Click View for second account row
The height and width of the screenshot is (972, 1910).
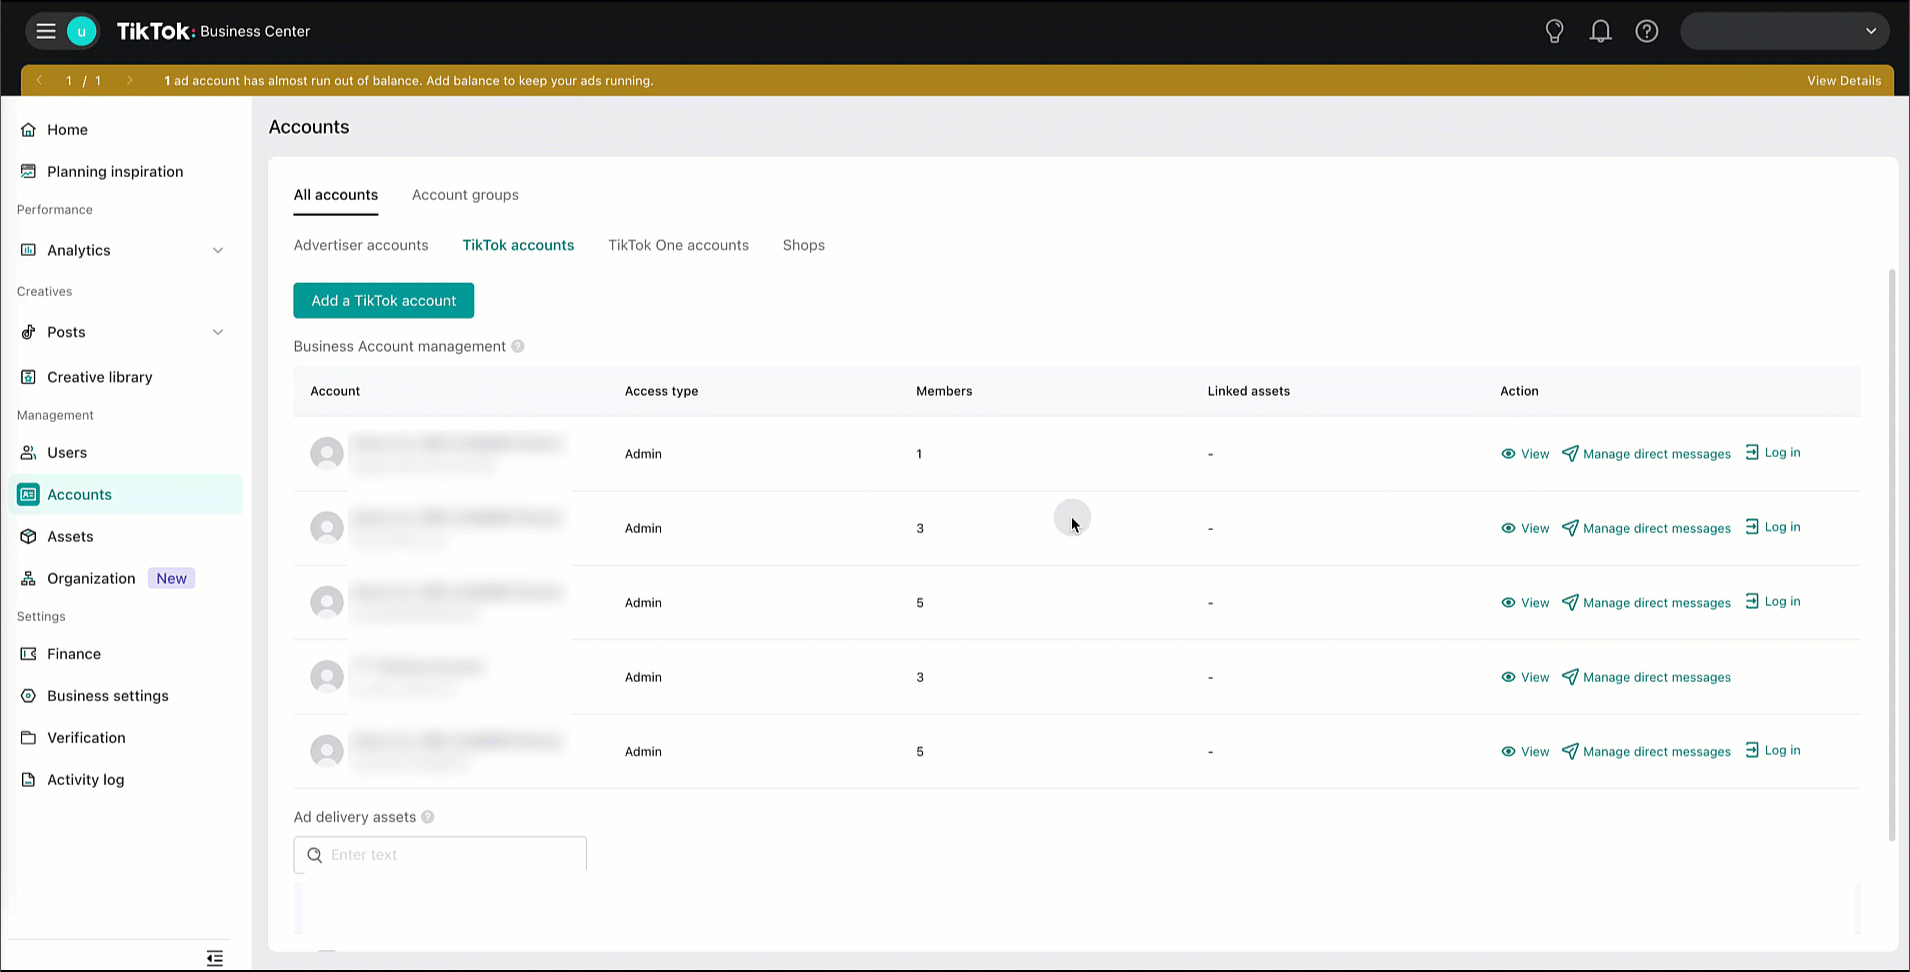[1525, 528]
